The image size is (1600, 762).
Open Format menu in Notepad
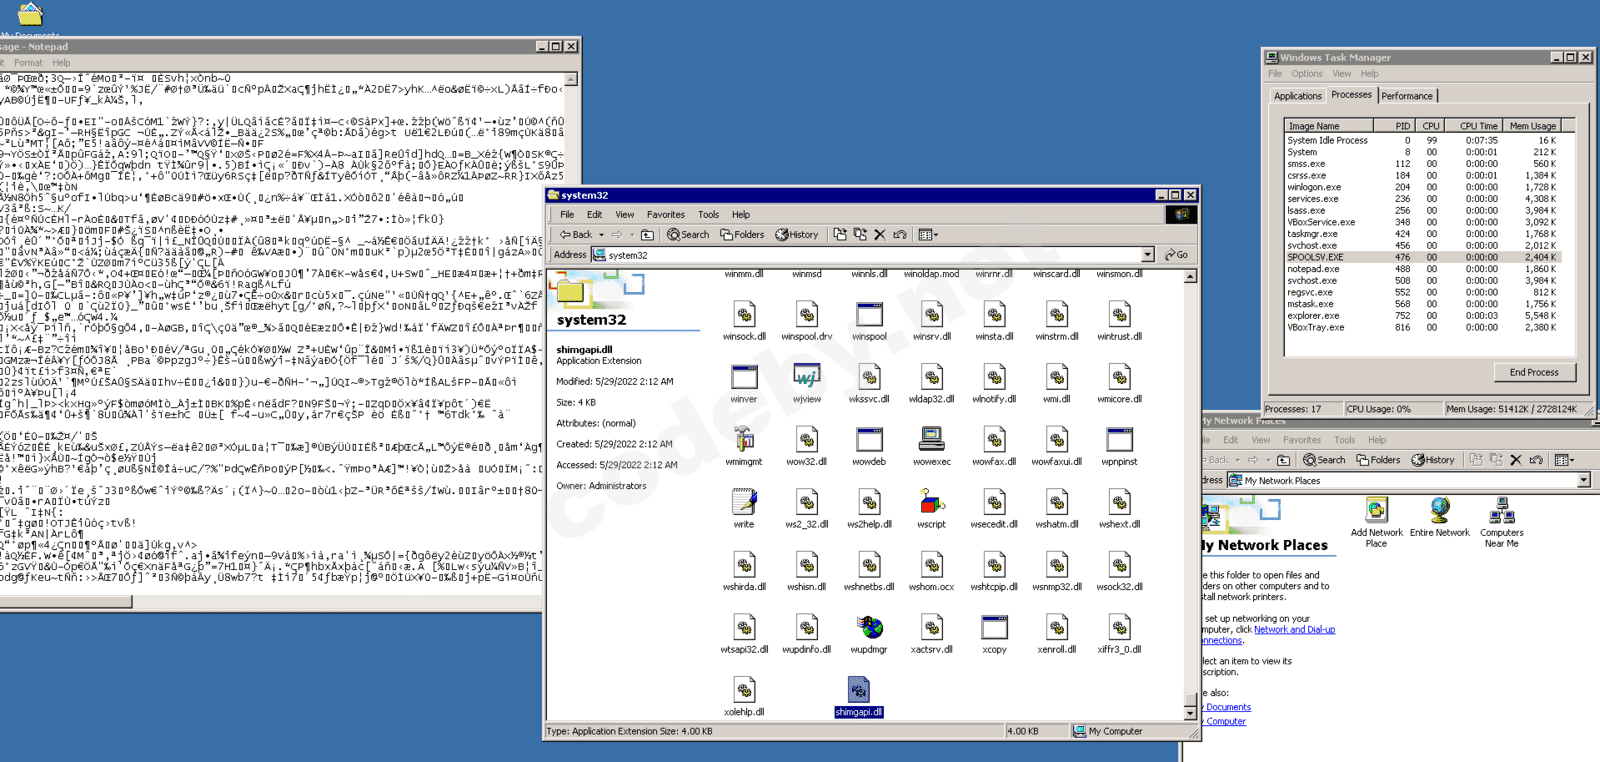pyautogui.click(x=28, y=63)
